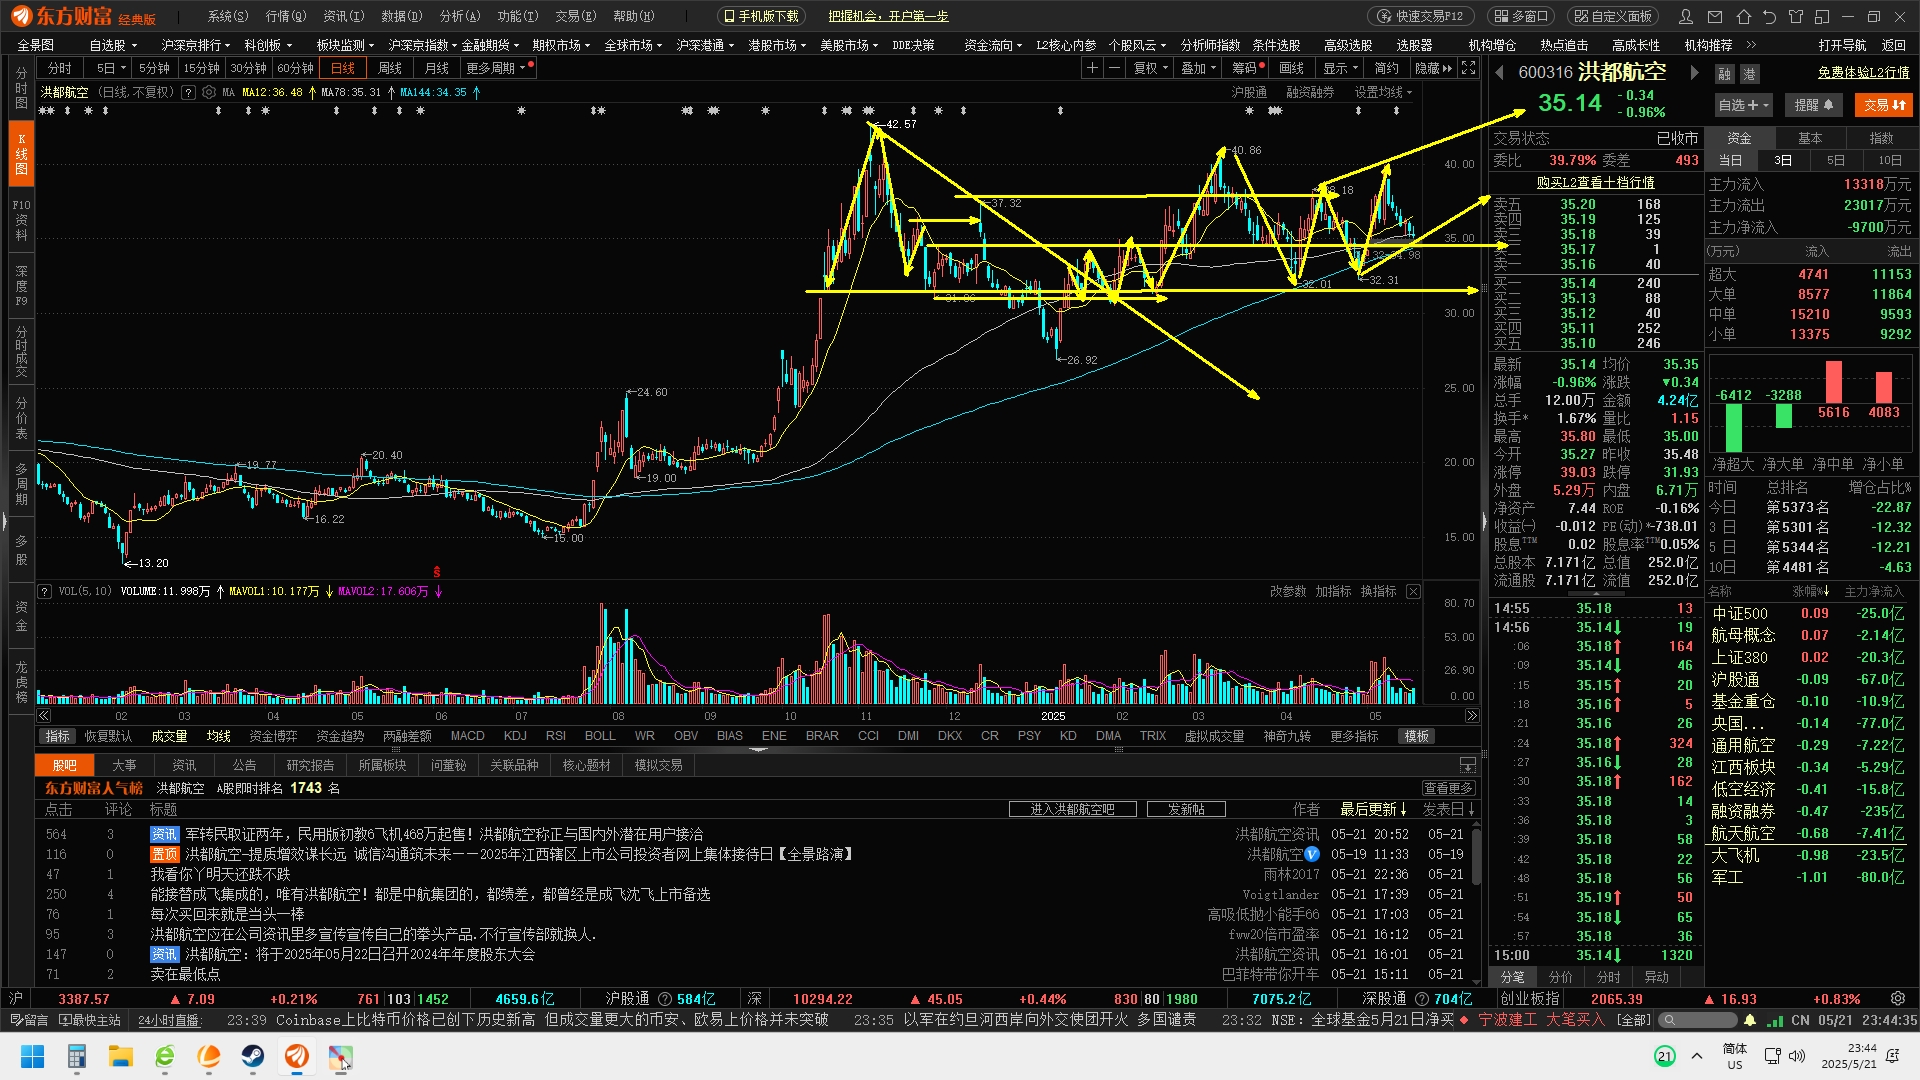
Task: Go to previous stock with left arrow
Action: point(1499,73)
